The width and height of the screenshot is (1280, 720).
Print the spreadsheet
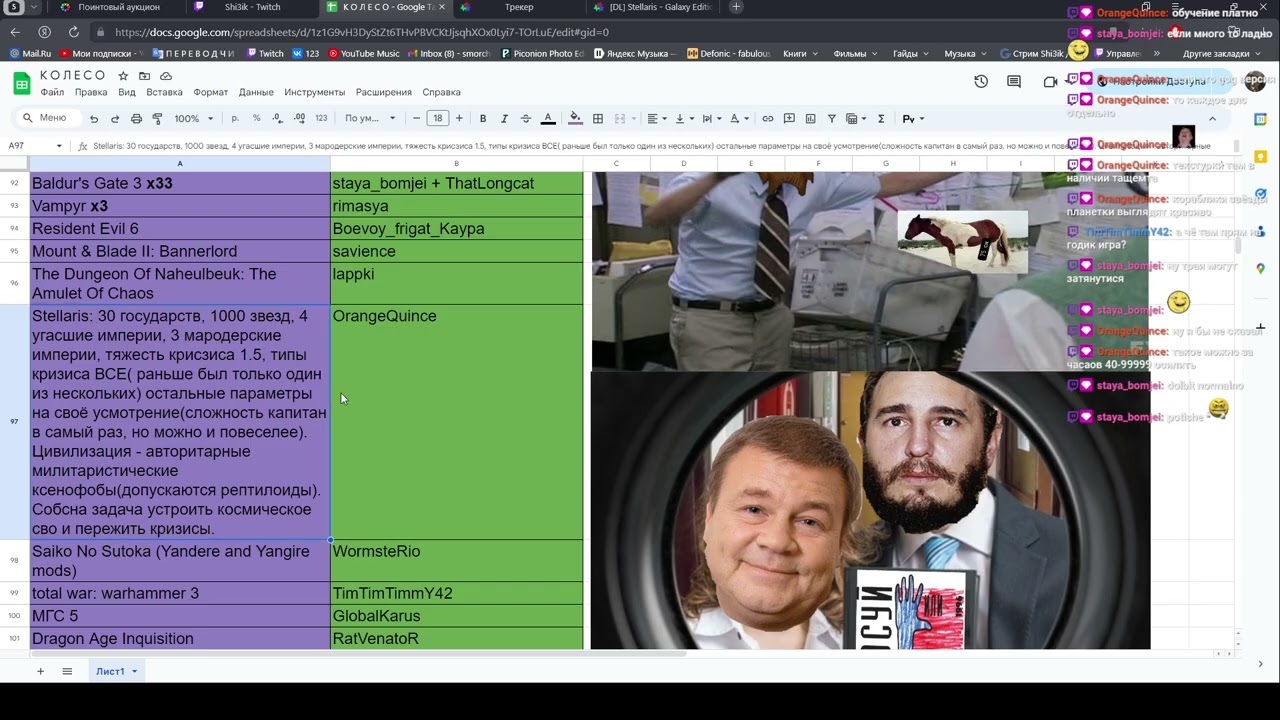click(x=136, y=118)
